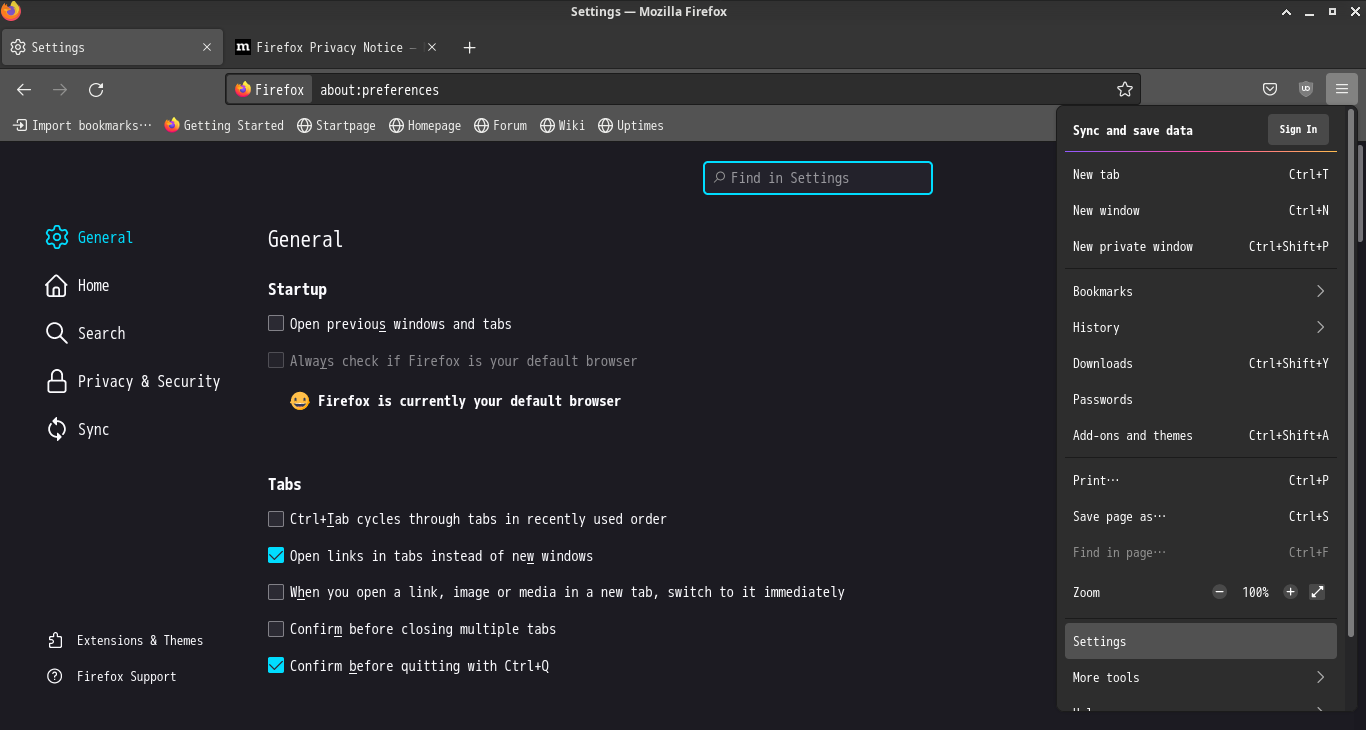Image resolution: width=1366 pixels, height=730 pixels.
Task: Zoom out with the minus icon
Action: 1220,592
